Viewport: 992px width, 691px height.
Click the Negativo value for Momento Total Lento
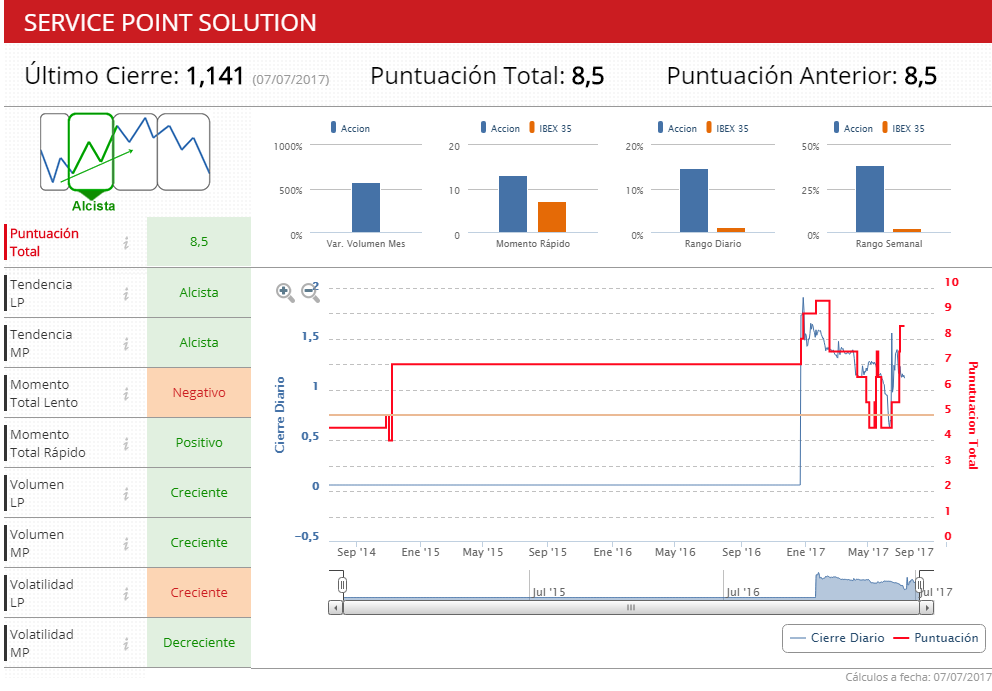[199, 392]
